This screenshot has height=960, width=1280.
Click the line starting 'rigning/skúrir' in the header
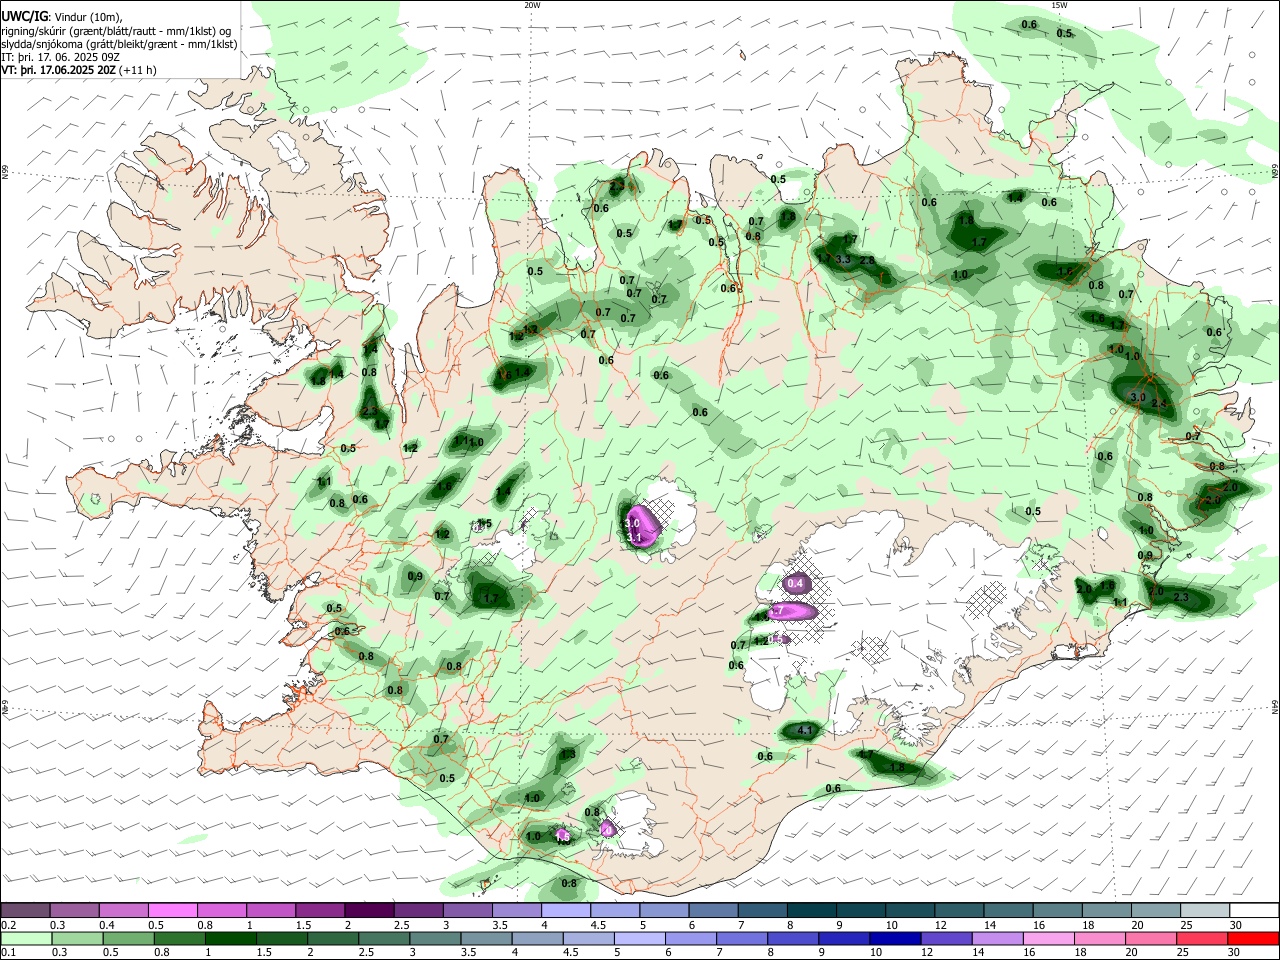[x=117, y=30]
